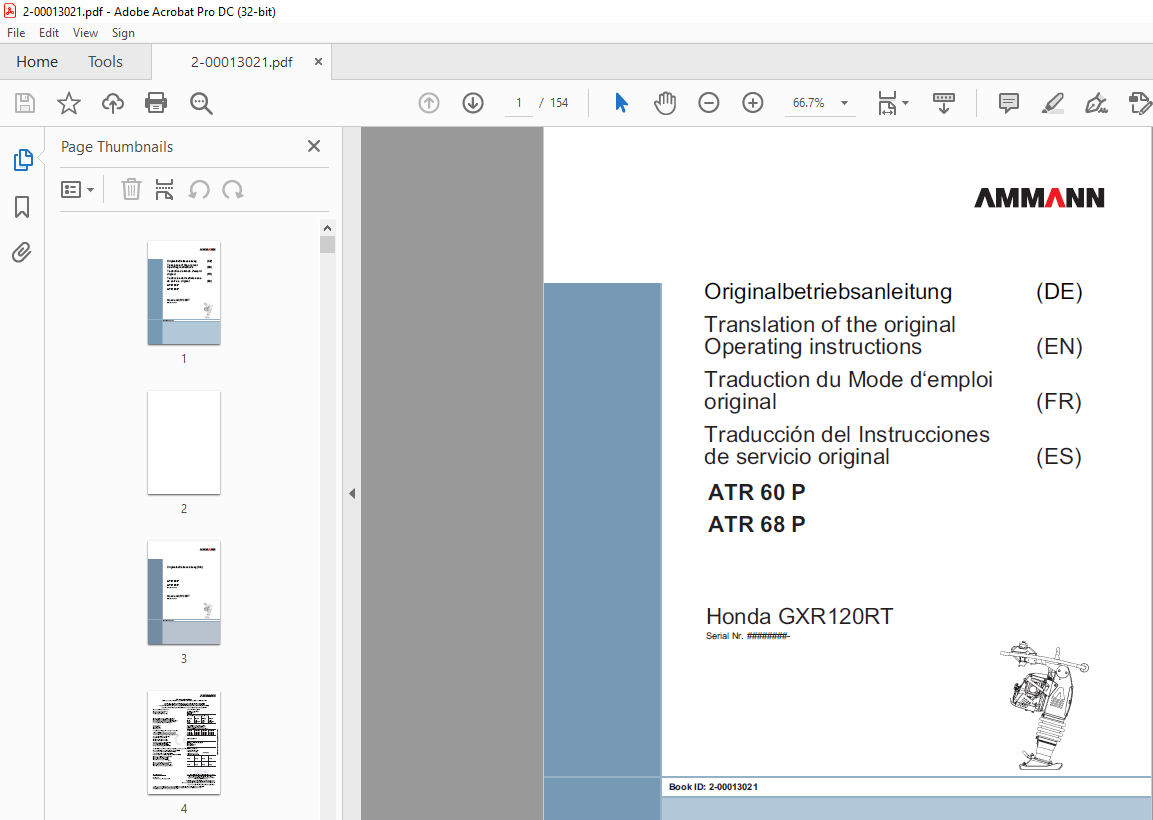Rotate page counterclockwise in thumbnails panel

pos(199,190)
